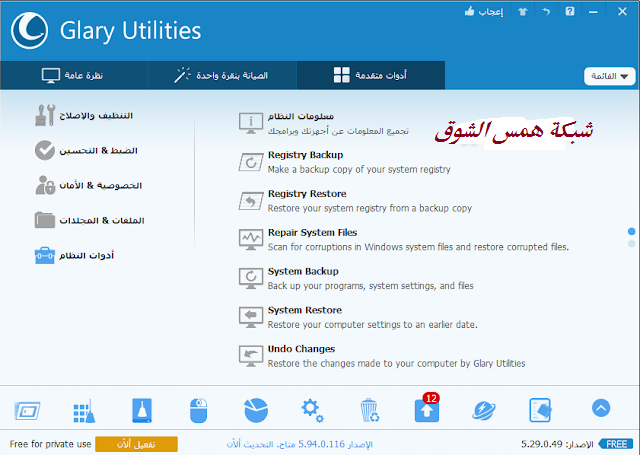The image size is (640, 455).
Task: Click the planet browser assistant icon
Action: [484, 411]
